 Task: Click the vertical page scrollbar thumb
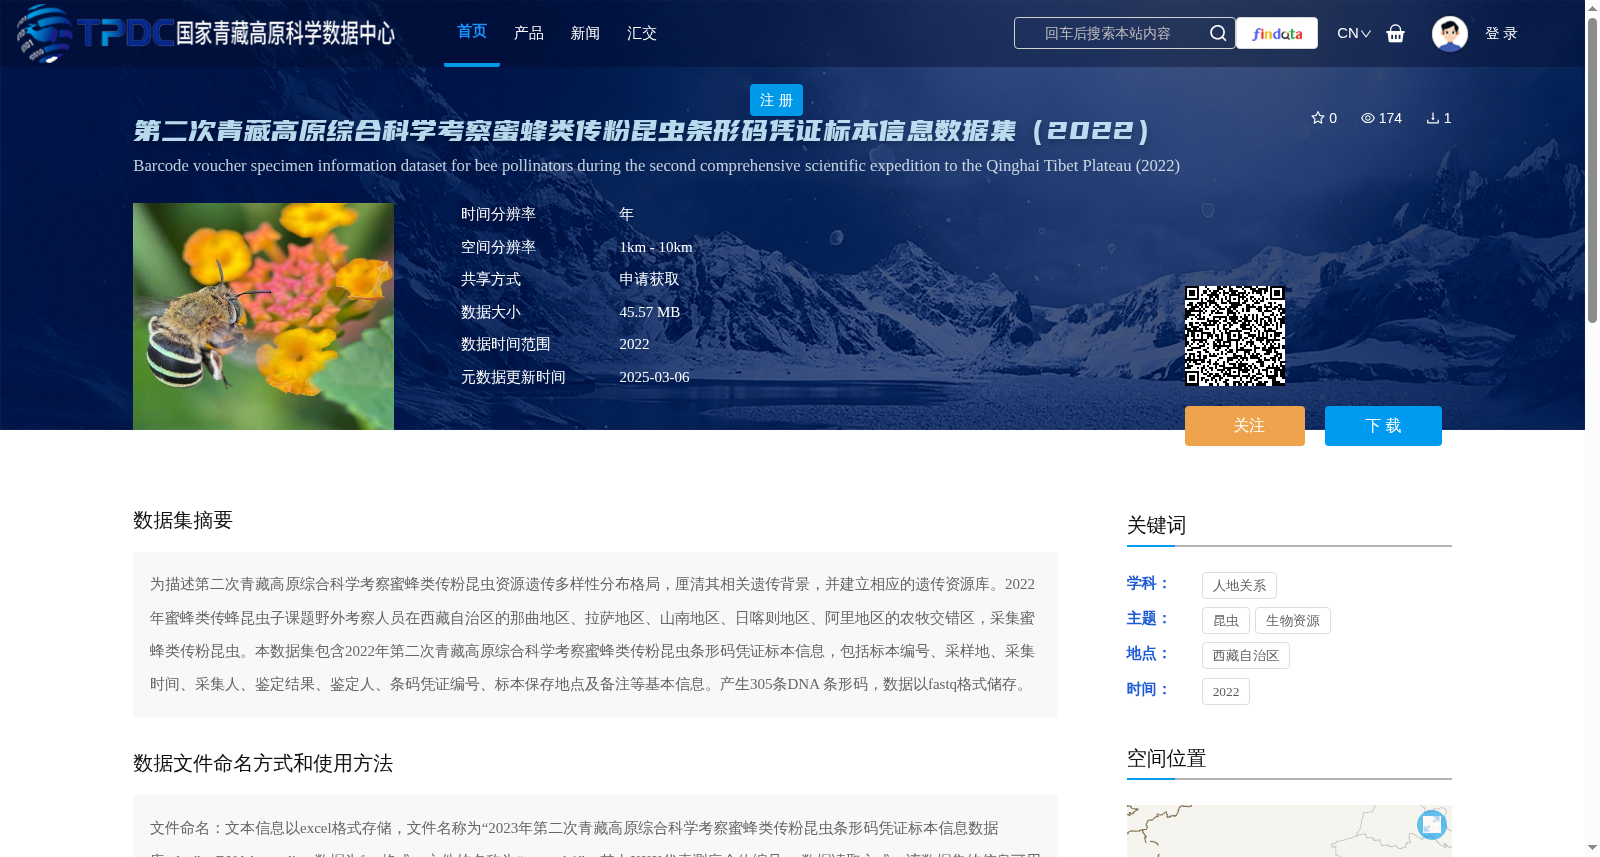tap(1592, 170)
